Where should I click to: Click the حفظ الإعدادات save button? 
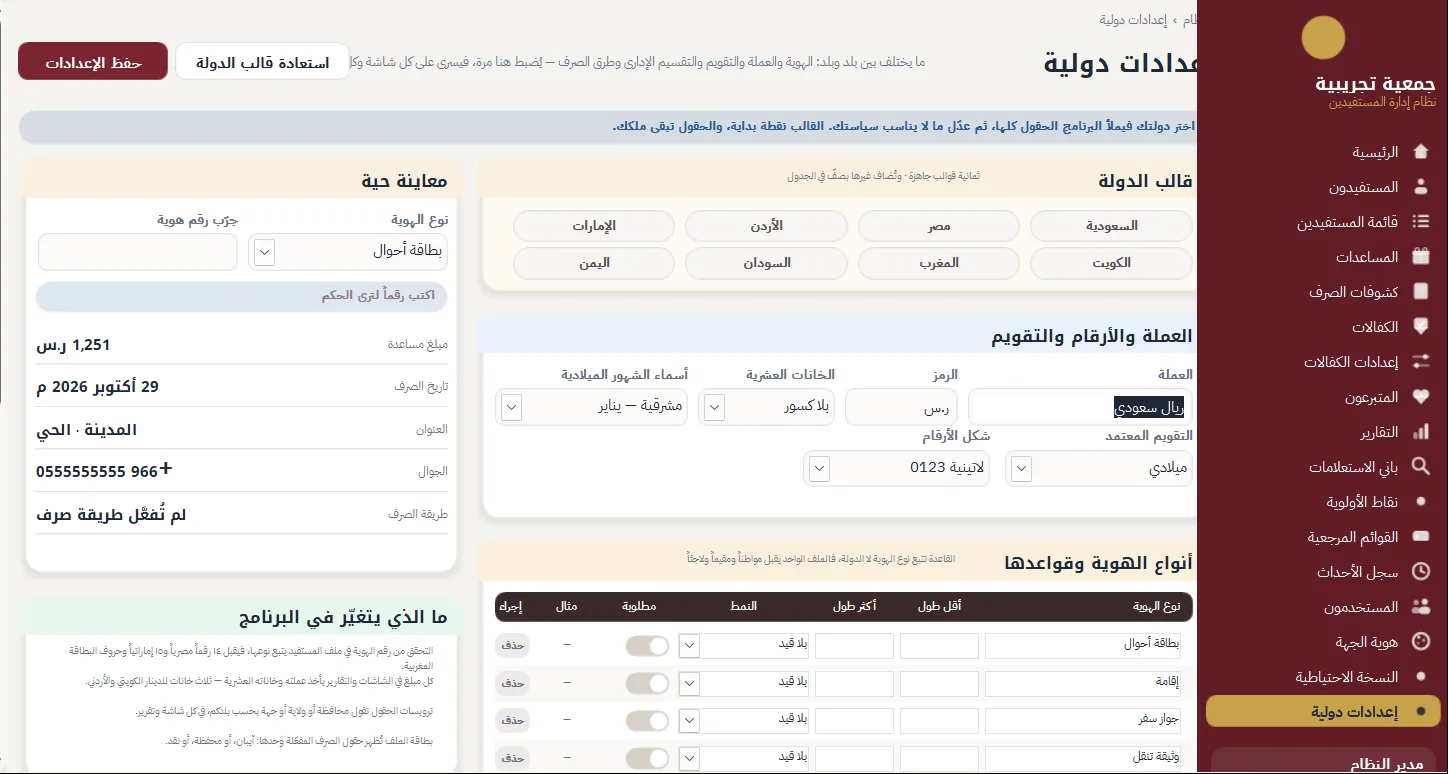click(93, 61)
